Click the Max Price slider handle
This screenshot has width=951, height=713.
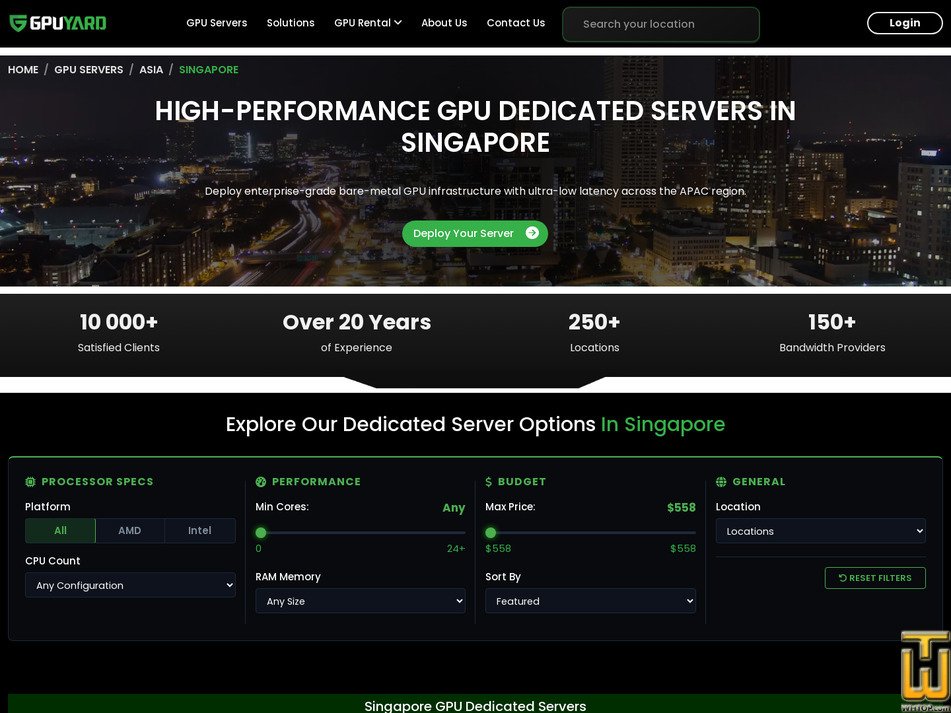(x=491, y=533)
